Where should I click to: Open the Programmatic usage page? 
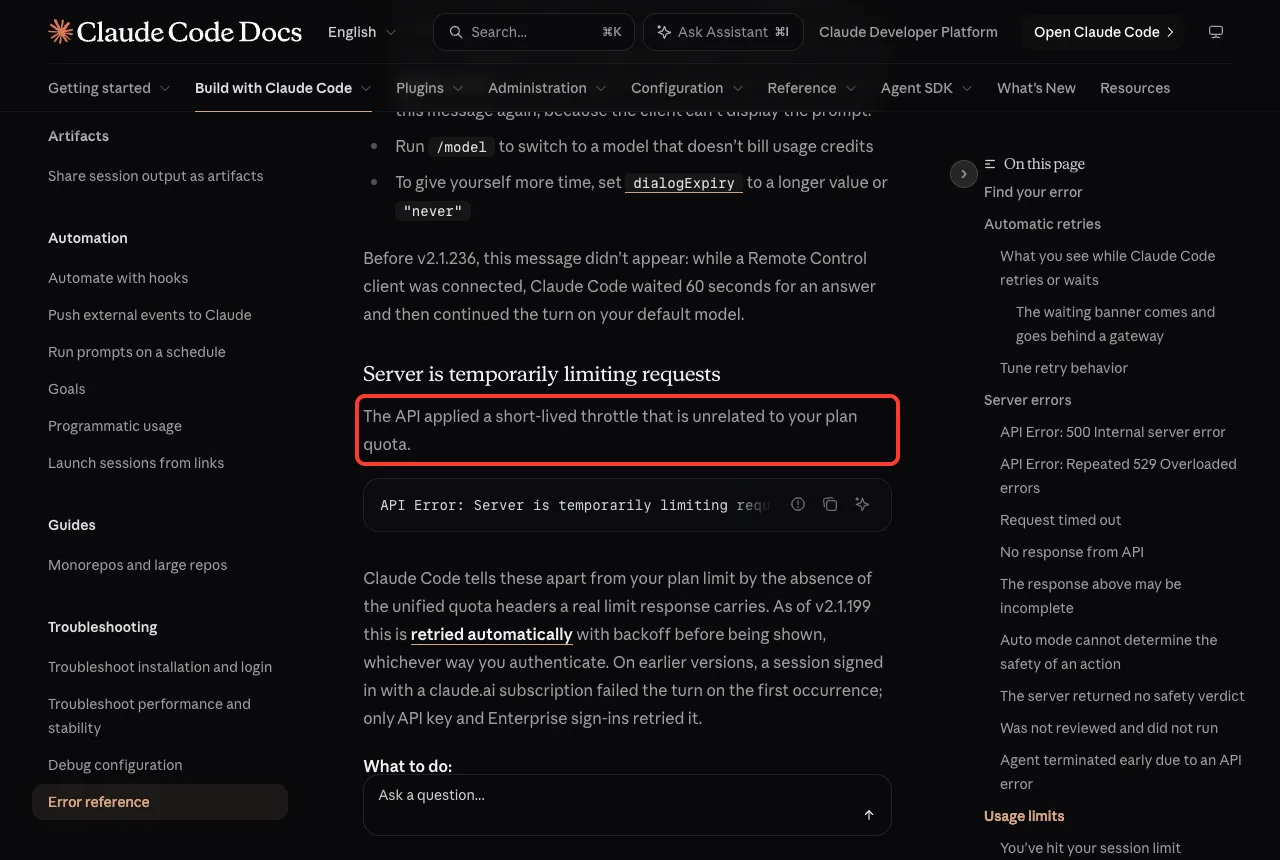tap(115, 426)
